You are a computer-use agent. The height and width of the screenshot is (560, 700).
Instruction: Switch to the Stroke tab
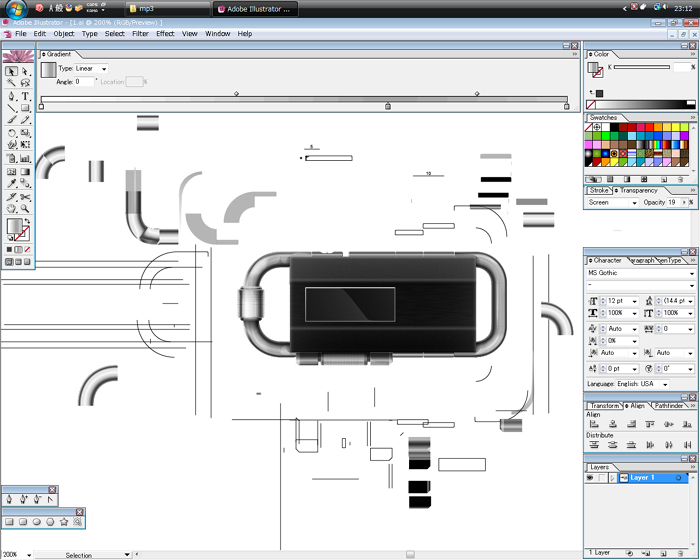pyautogui.click(x=599, y=190)
